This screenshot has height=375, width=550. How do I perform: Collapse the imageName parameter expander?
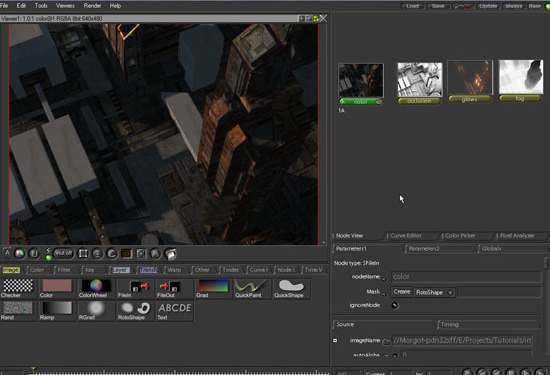pos(335,340)
